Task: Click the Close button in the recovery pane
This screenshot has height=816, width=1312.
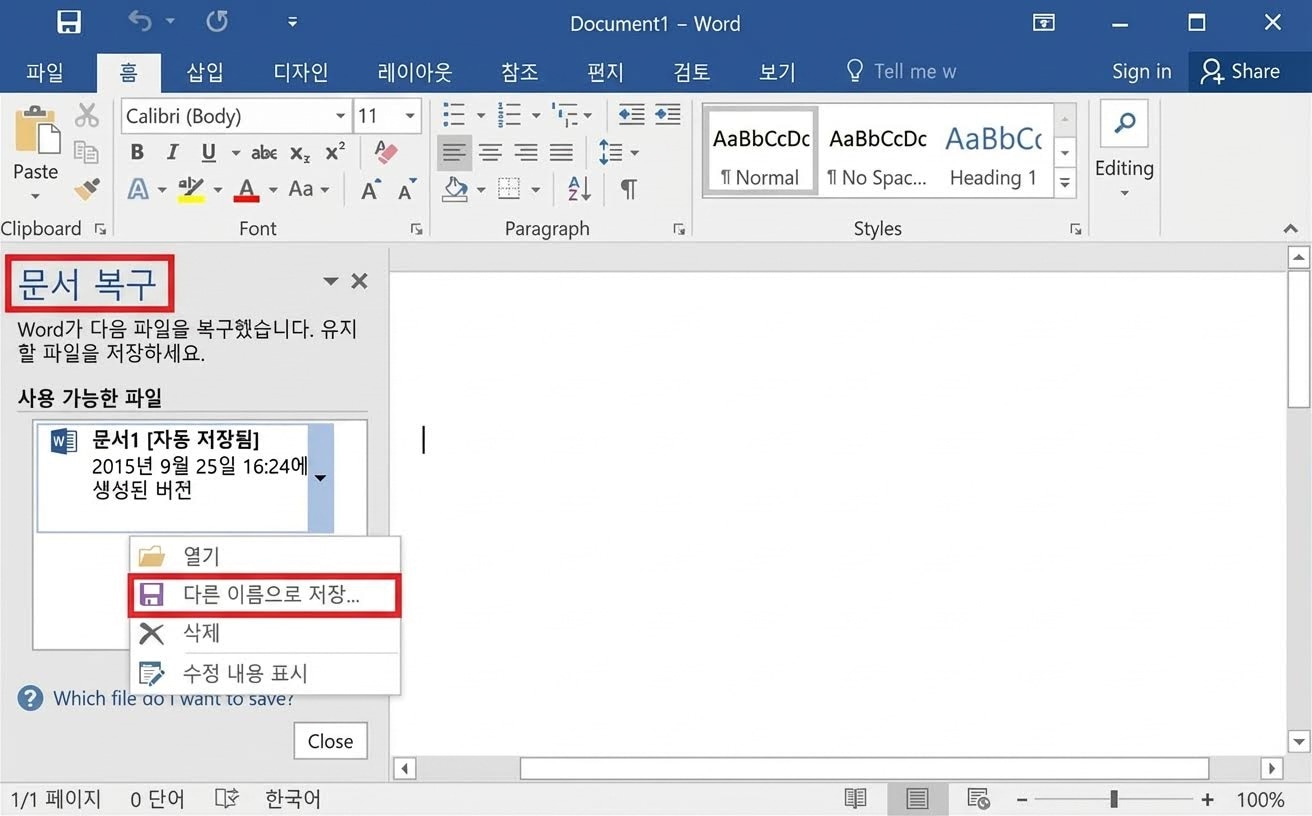Action: click(330, 740)
